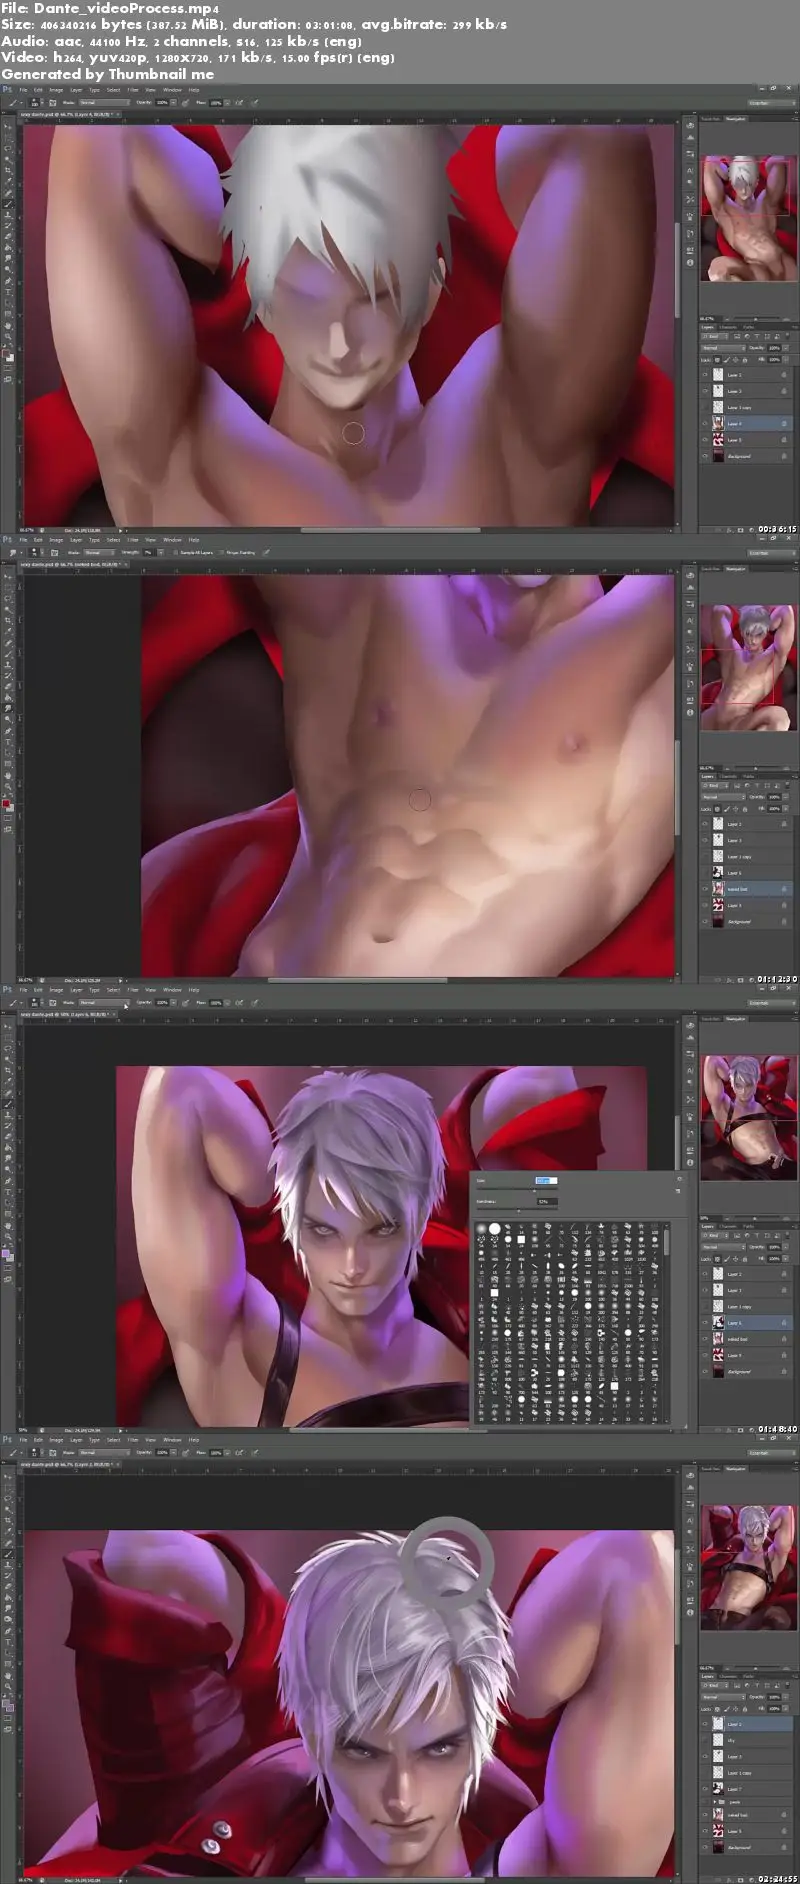Choose the Type tool in the 00:36:15 frame
800x1884 pixels.
pos(8,291)
